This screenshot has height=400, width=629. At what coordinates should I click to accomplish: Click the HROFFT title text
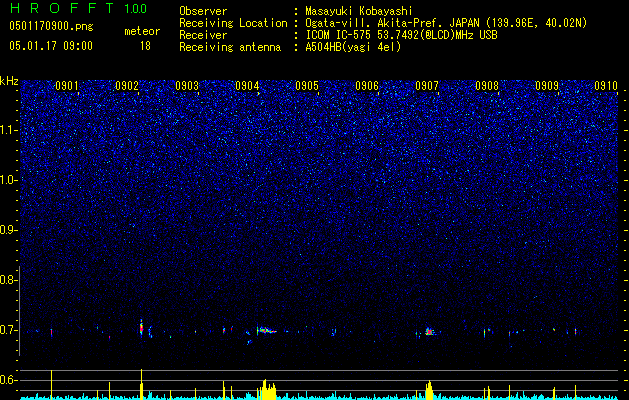click(x=62, y=8)
